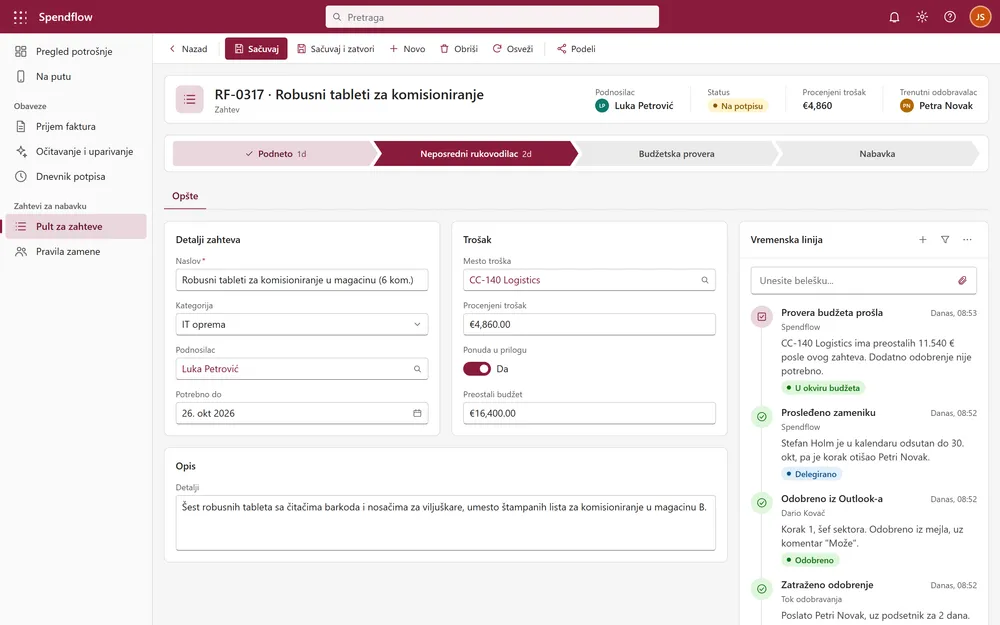Click the Provera budžeta prošla timeline icon
The width and height of the screenshot is (1000, 625).
tap(761, 316)
